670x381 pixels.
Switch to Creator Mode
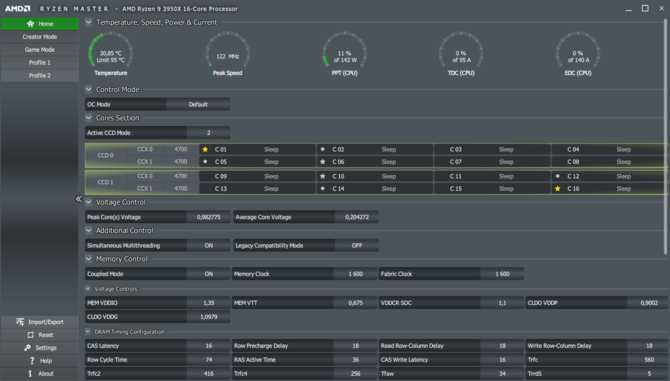click(39, 37)
